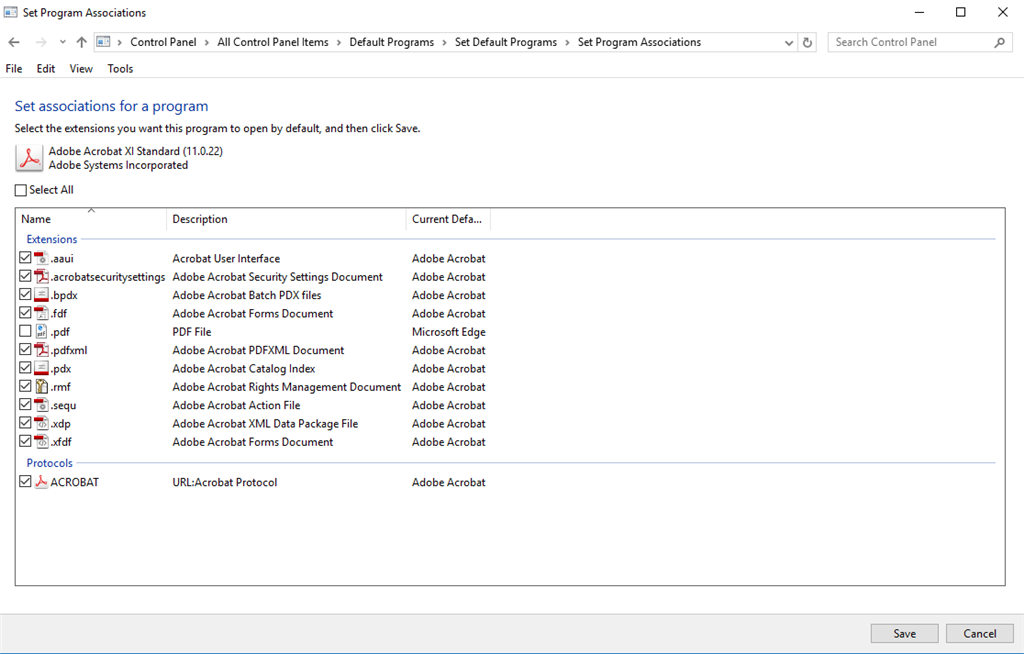The width and height of the screenshot is (1024, 654).
Task: Click the search magnifier icon
Action: pyautogui.click(x=999, y=42)
